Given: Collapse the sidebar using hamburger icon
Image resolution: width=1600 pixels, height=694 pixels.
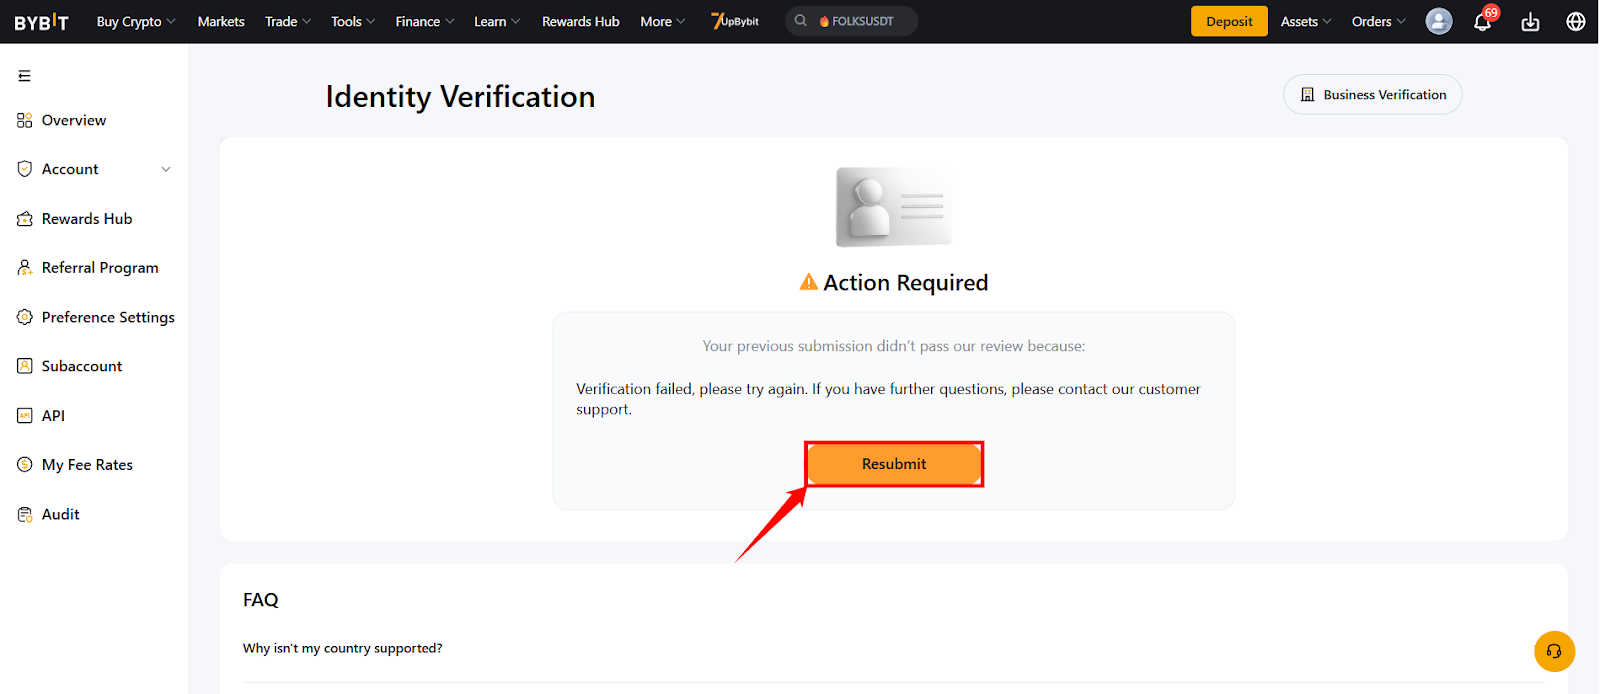Looking at the screenshot, I should tap(25, 76).
